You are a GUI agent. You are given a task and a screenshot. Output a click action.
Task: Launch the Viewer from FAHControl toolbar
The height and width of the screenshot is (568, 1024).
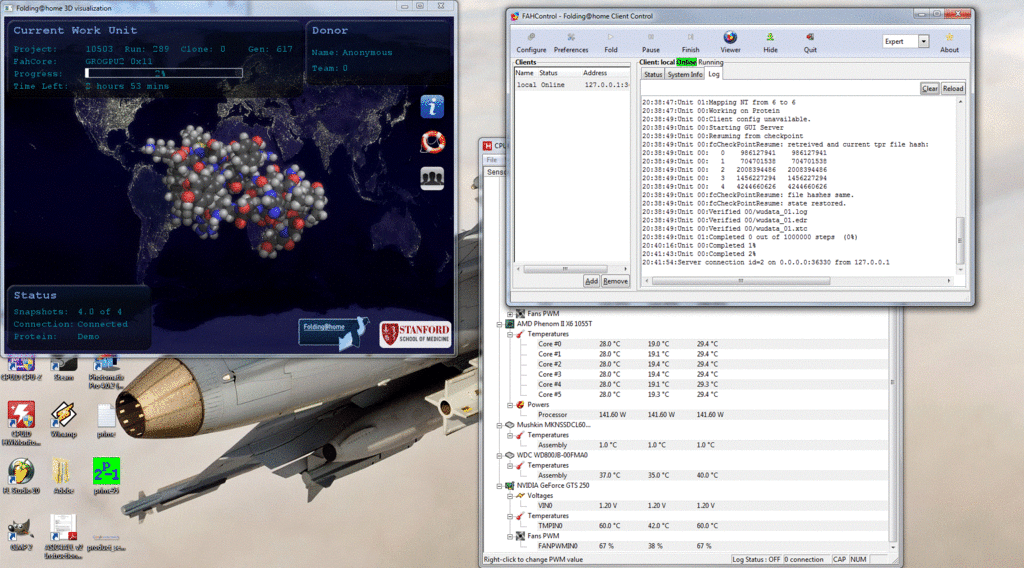[x=730, y=43]
